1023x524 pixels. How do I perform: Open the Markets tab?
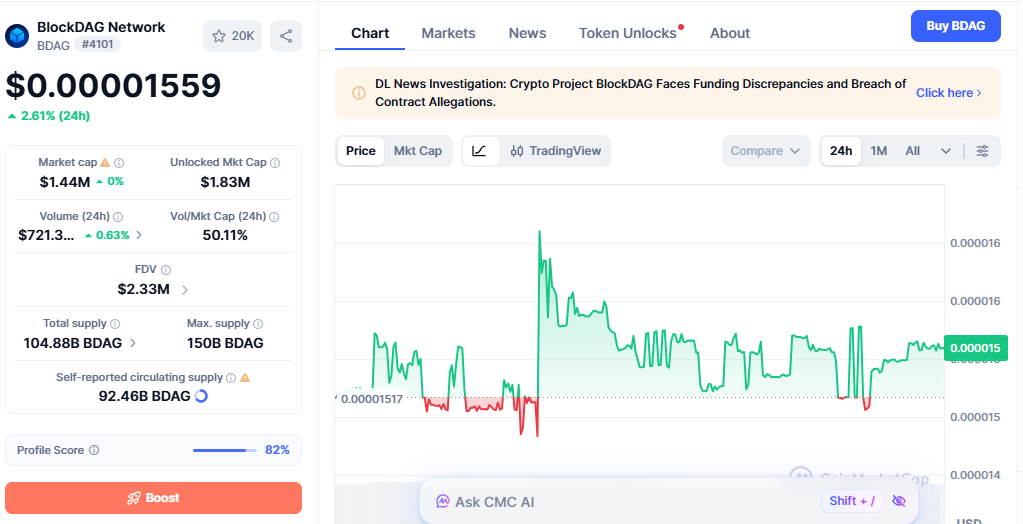pyautogui.click(x=448, y=33)
